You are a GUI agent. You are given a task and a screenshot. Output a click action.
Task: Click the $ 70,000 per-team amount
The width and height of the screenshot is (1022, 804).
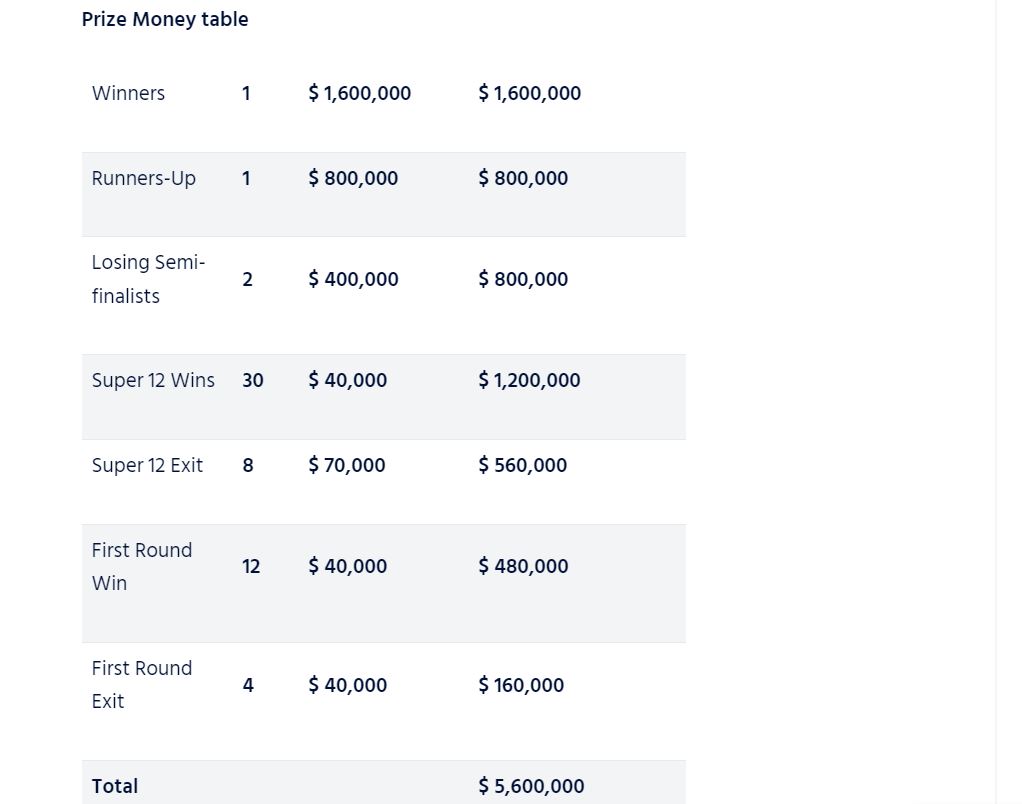[x=347, y=465]
